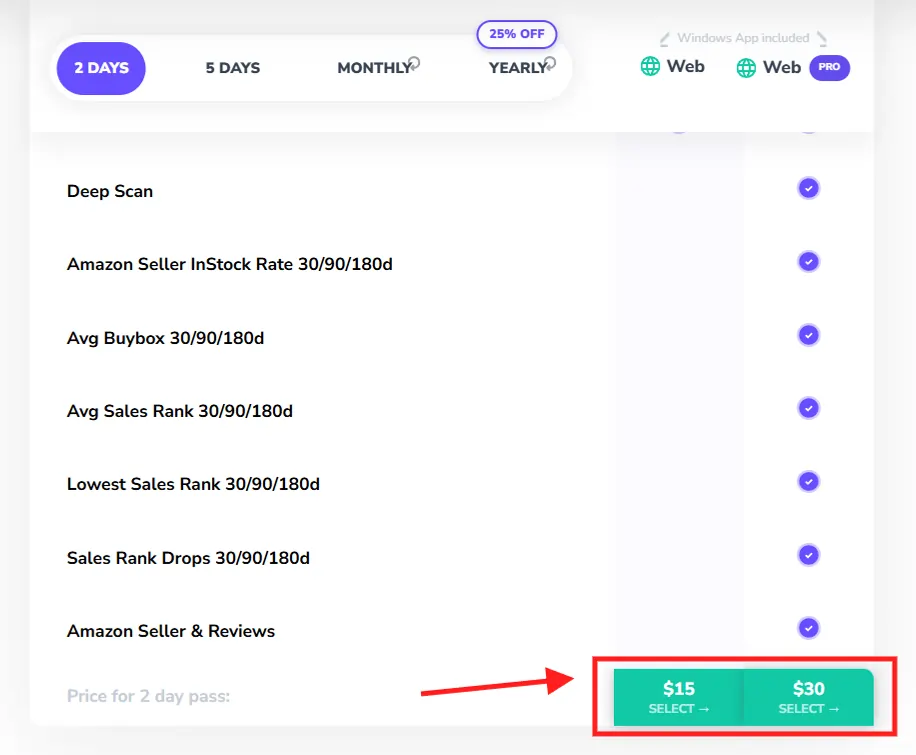Click the checkmark for Amazon Seller & Reviews

(809, 628)
